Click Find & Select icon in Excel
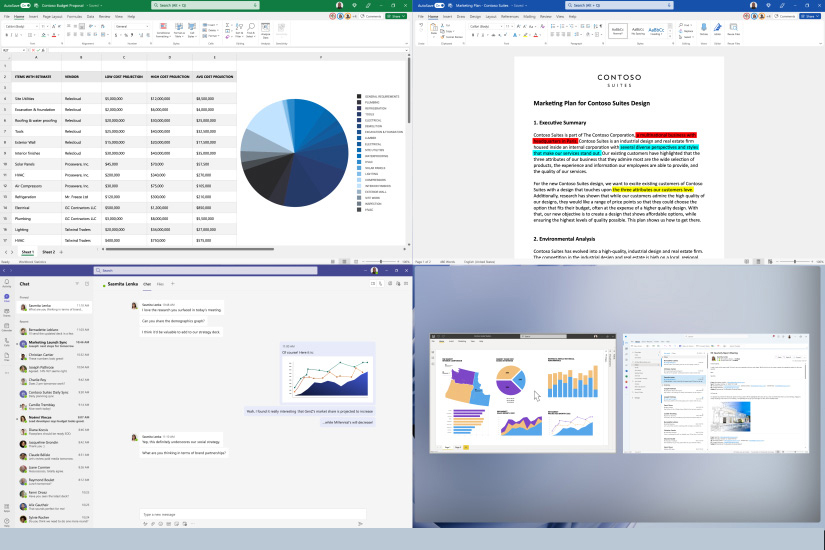The width and height of the screenshot is (825, 550). pyautogui.click(x=251, y=29)
